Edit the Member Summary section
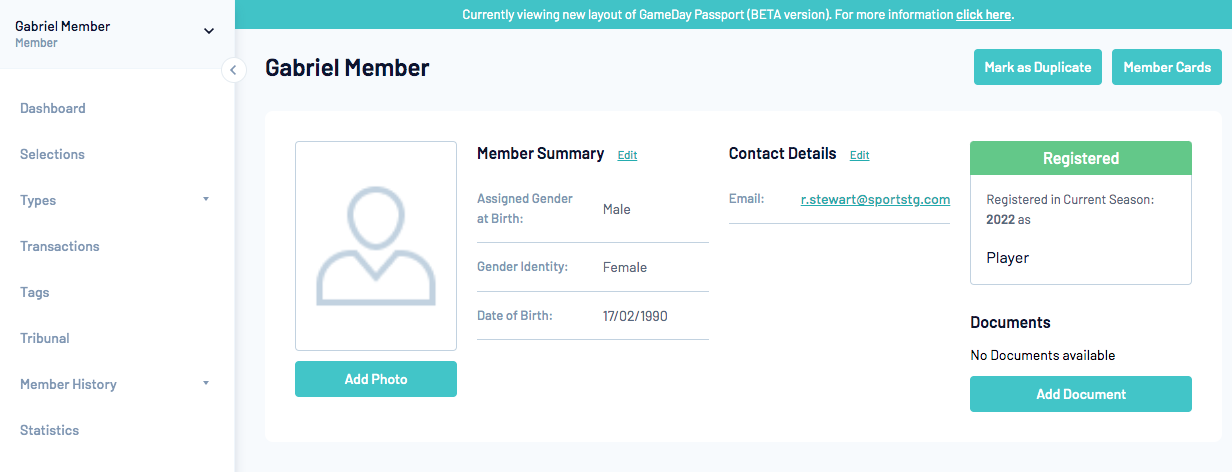Screen dimensions: 1232x472 [627, 155]
